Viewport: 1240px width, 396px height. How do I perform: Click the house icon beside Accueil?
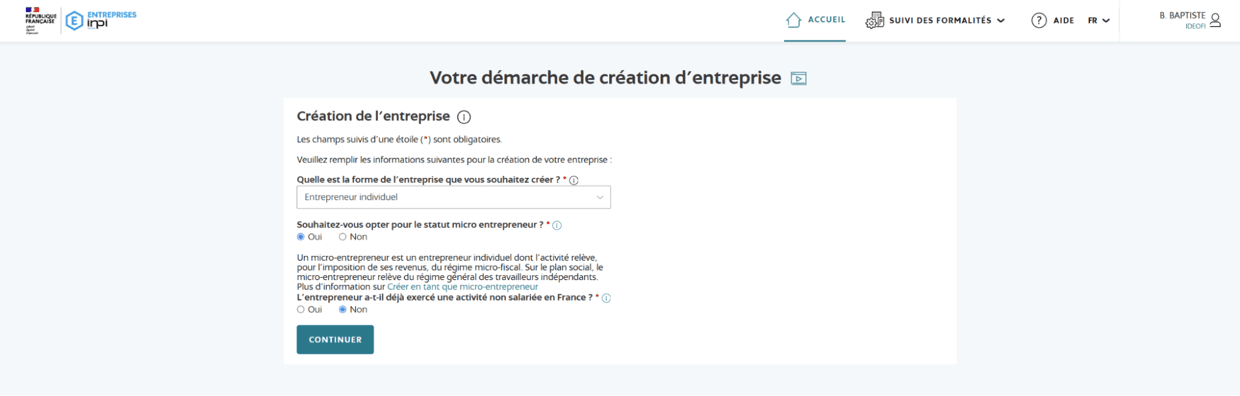click(794, 20)
